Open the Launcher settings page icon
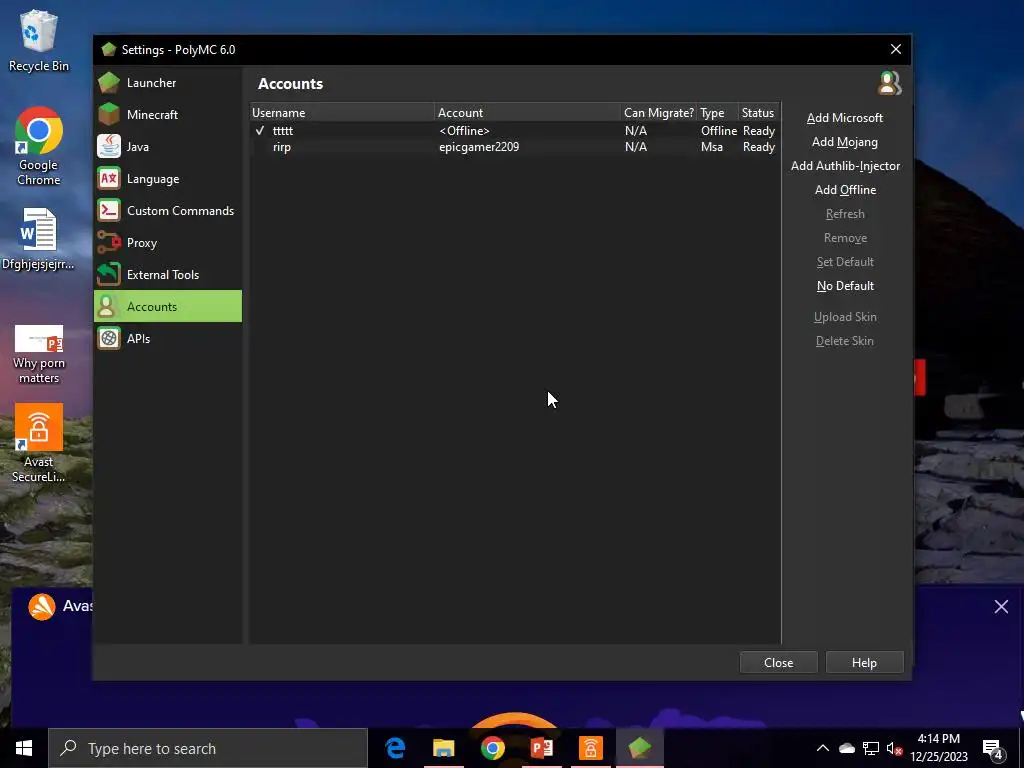1024x768 pixels. point(109,82)
